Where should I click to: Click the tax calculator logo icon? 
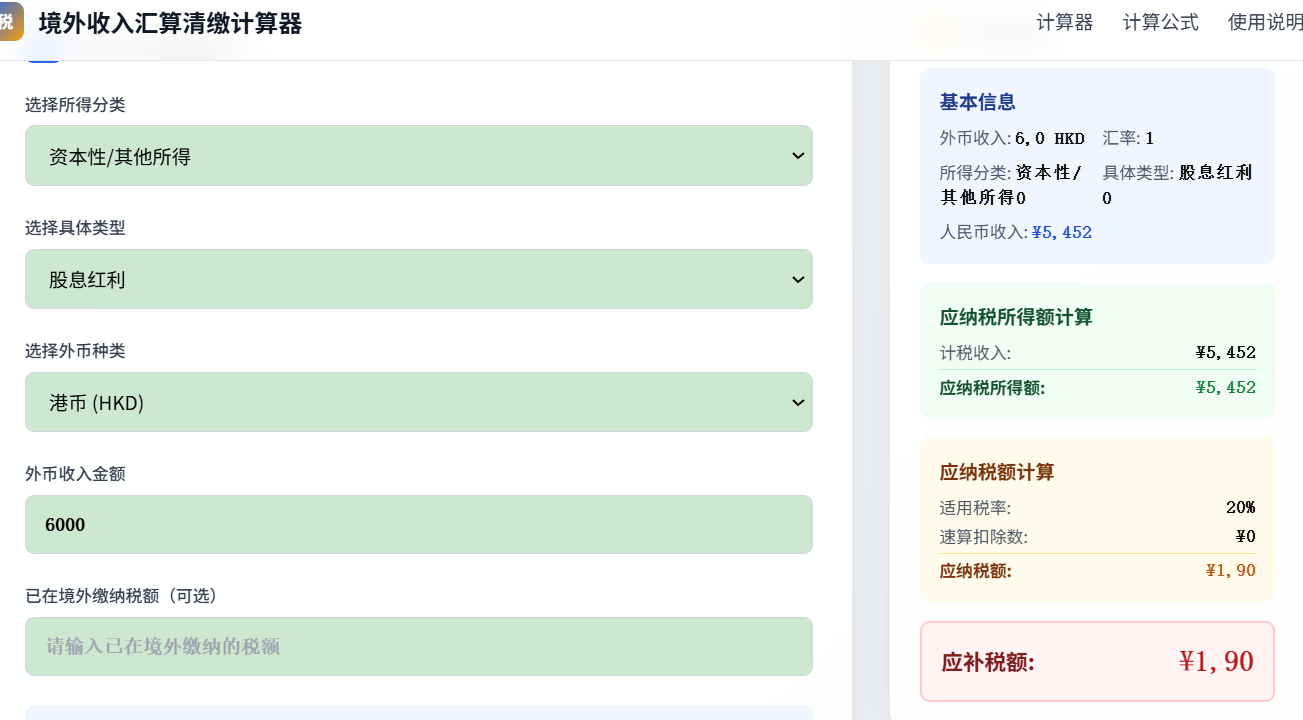pyautogui.click(x=10, y=22)
